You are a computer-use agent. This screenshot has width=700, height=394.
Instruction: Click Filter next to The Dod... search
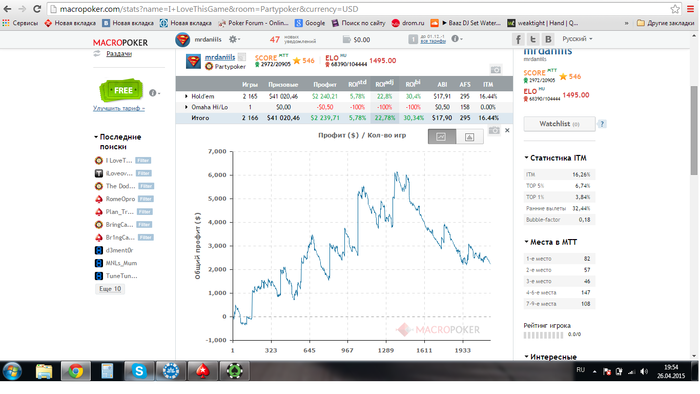tap(146, 186)
